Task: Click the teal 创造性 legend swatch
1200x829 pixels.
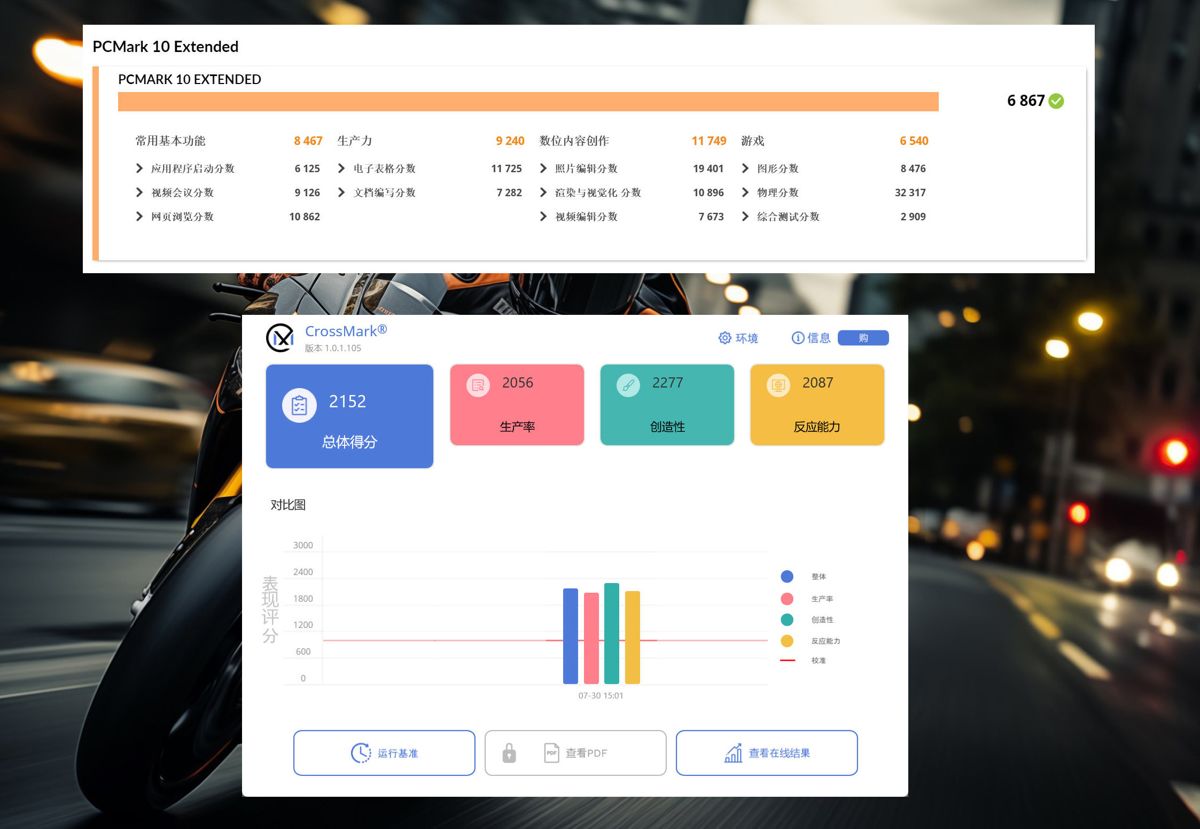Action: 787,620
